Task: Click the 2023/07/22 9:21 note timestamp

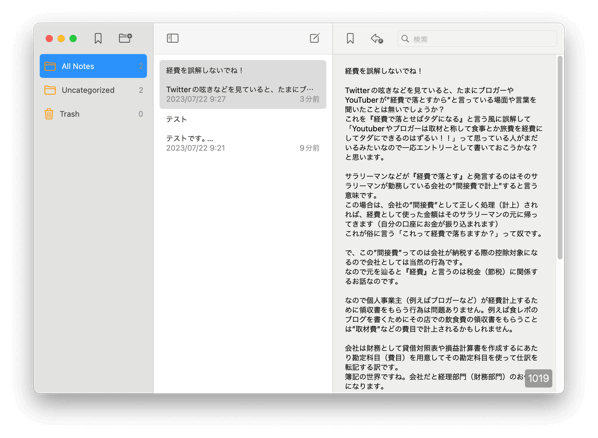Action: click(x=195, y=148)
